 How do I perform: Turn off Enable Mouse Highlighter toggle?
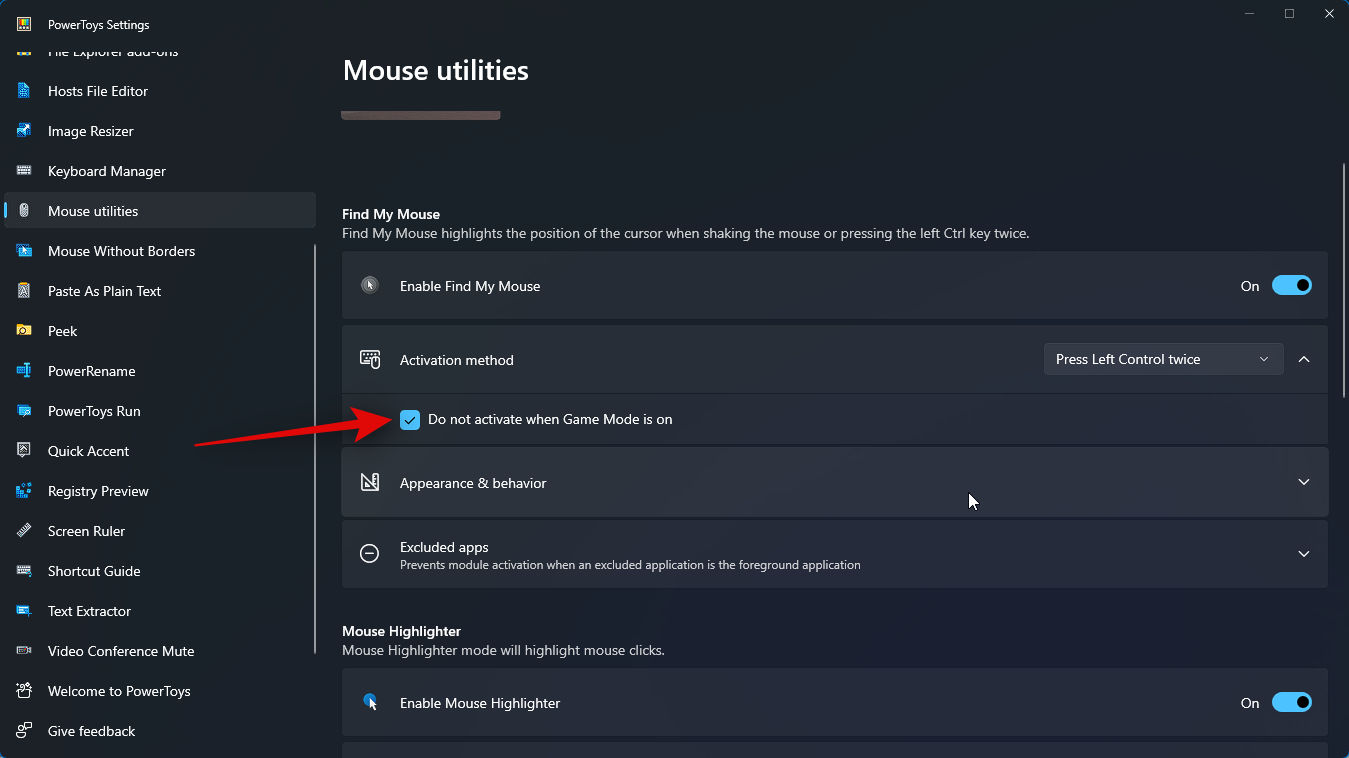[1291, 703]
